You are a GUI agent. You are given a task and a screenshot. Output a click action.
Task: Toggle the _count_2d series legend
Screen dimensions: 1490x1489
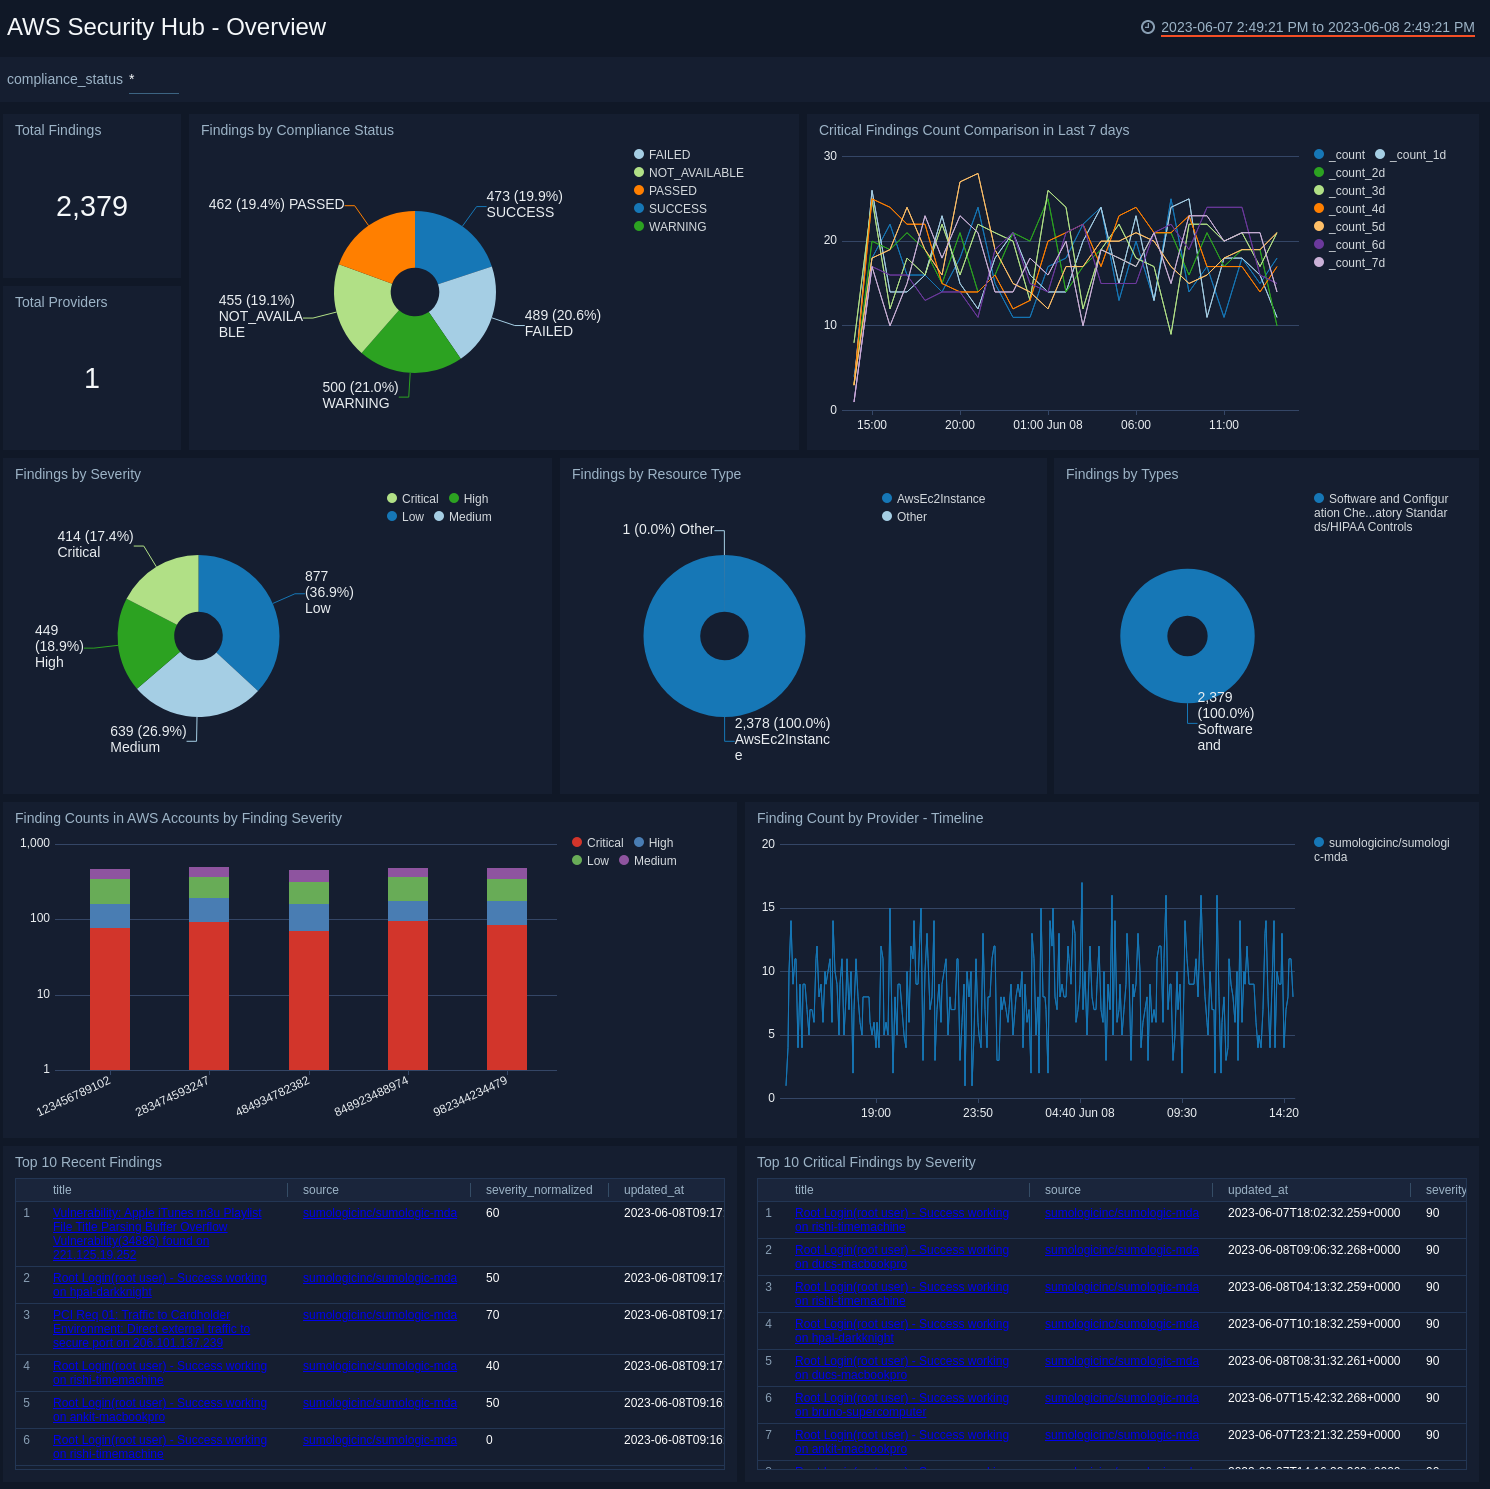click(x=1349, y=173)
